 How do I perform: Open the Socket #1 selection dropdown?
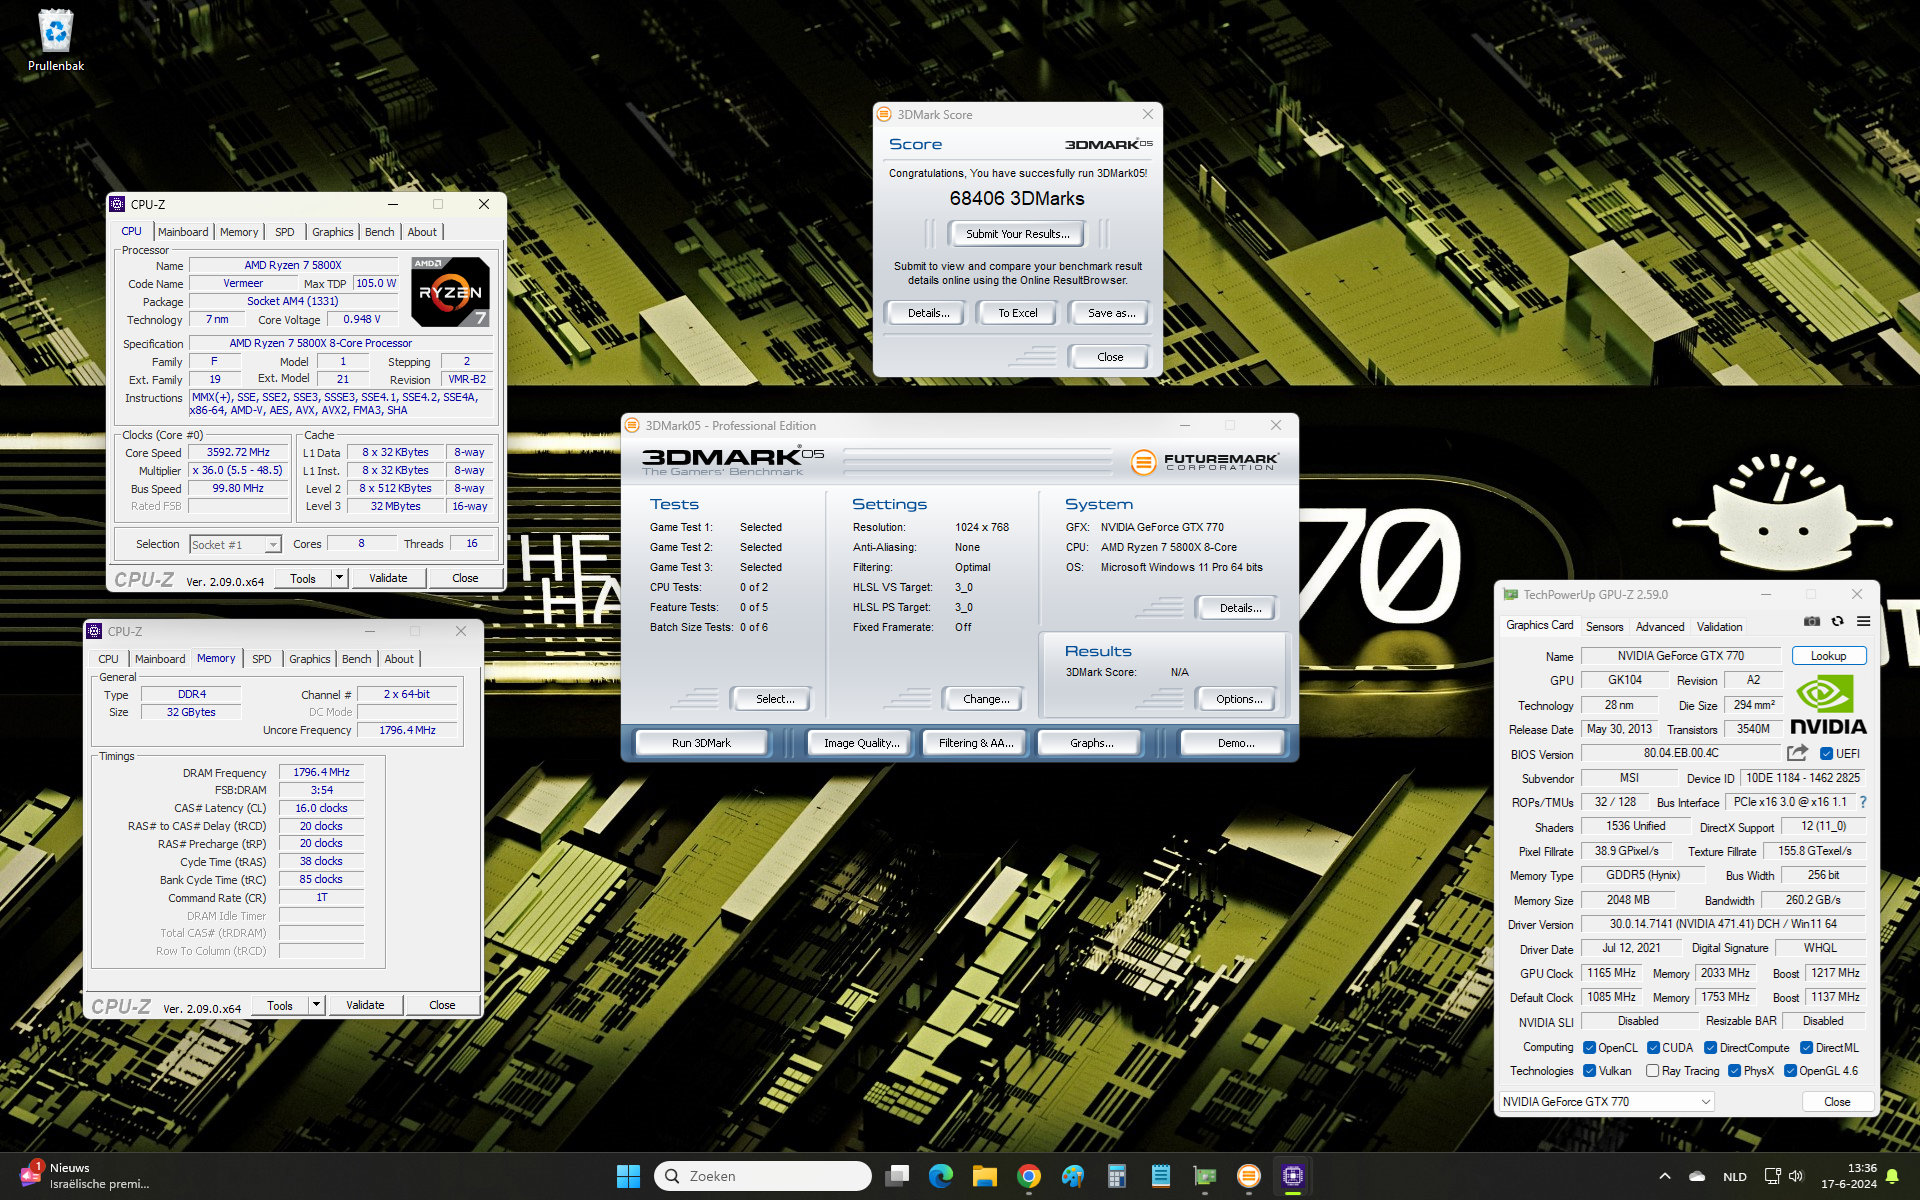pyautogui.click(x=235, y=545)
